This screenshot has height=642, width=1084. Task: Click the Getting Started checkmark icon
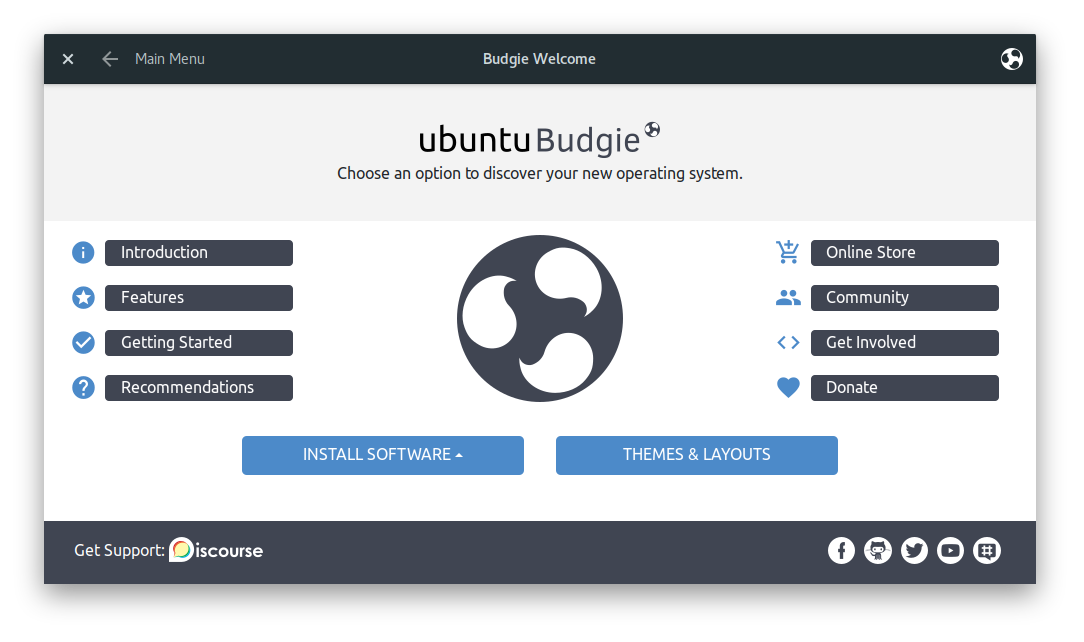[x=83, y=343]
